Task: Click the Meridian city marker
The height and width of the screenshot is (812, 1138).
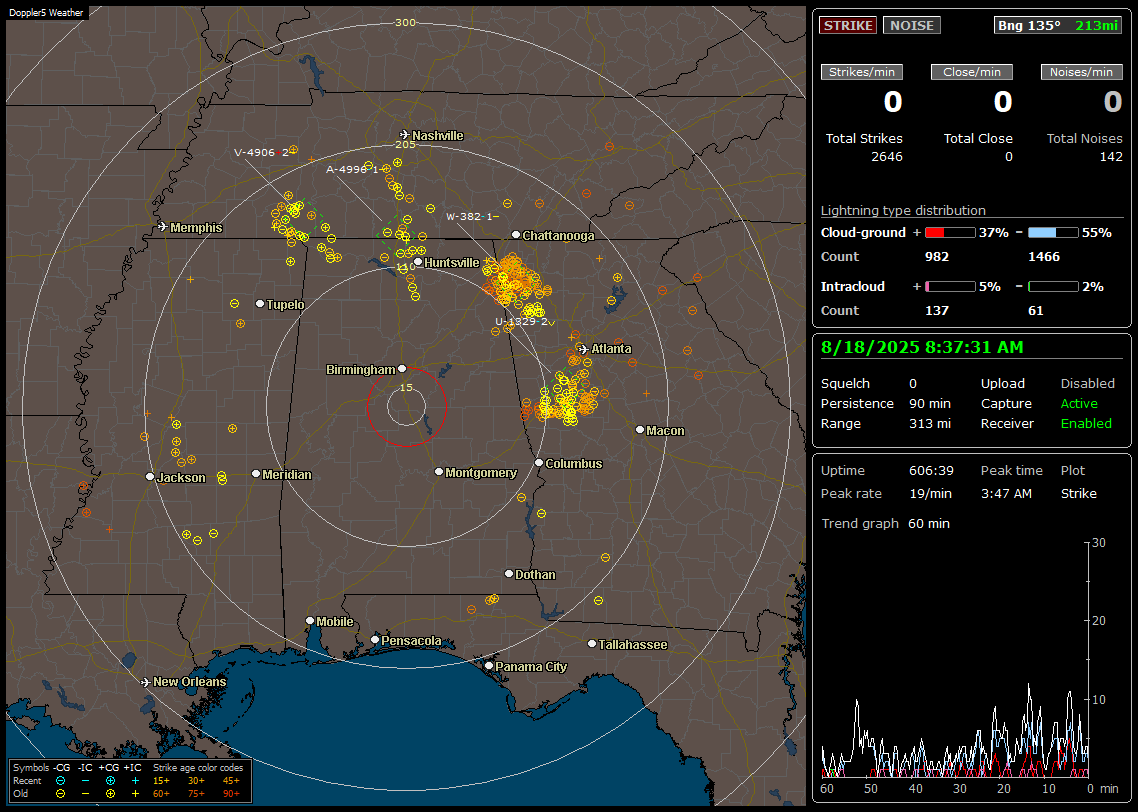Action: [x=255, y=474]
